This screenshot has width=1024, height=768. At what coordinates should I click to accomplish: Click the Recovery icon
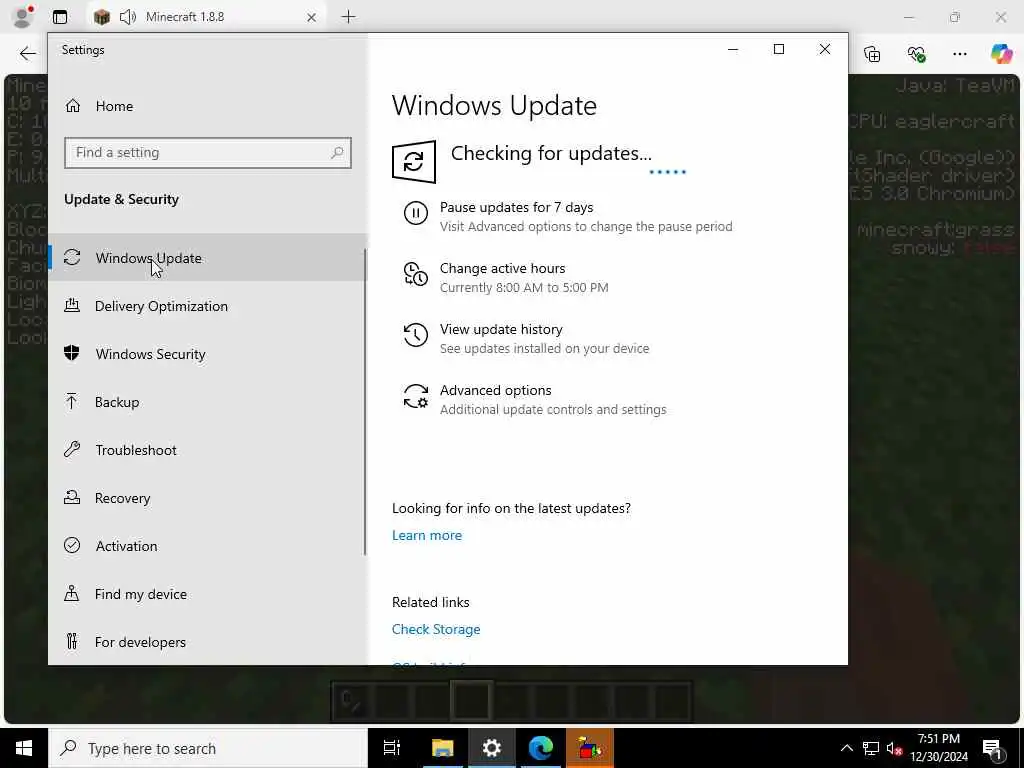tap(72, 497)
